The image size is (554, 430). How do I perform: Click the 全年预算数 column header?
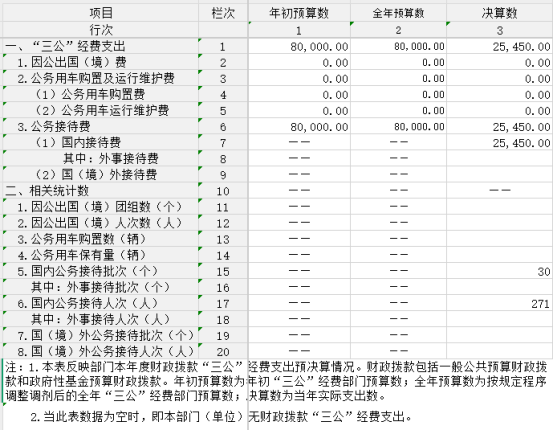click(x=398, y=13)
